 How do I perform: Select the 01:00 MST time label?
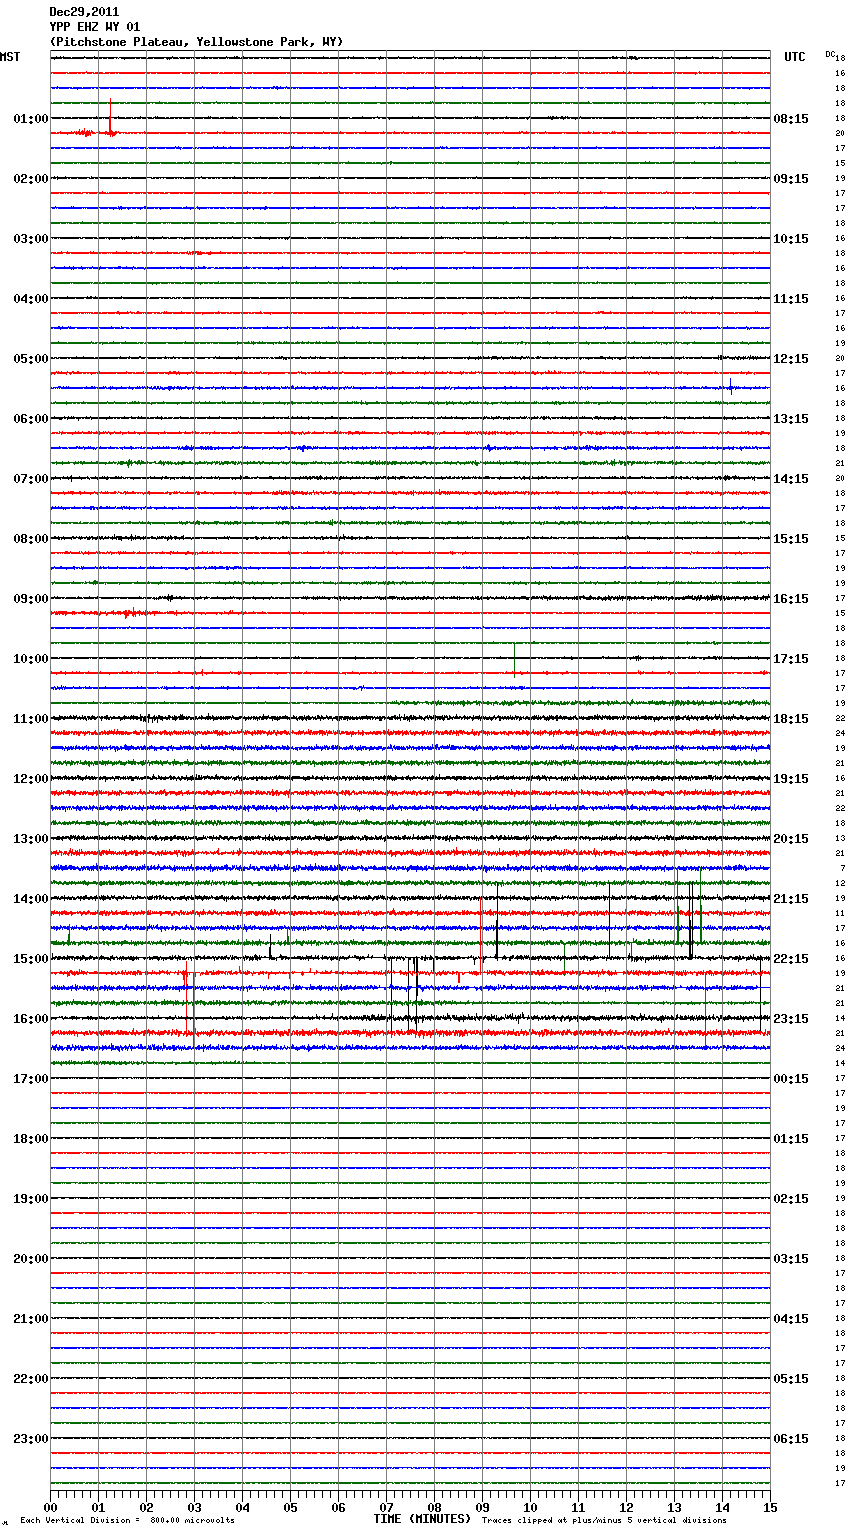[x=31, y=119]
